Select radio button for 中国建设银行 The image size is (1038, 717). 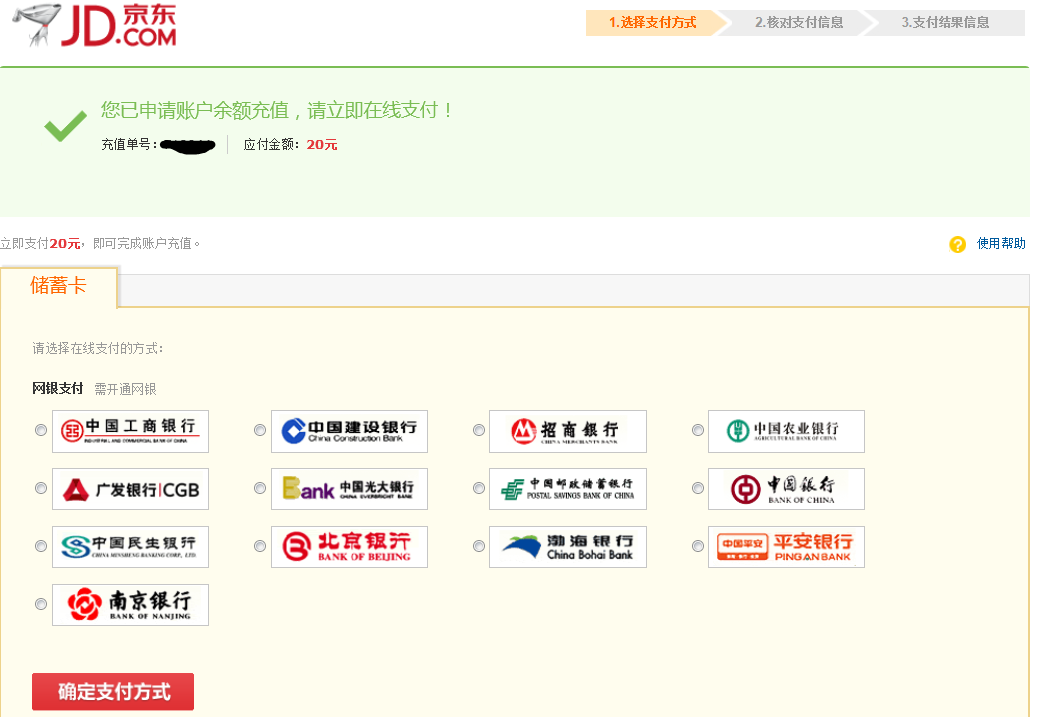tap(260, 430)
